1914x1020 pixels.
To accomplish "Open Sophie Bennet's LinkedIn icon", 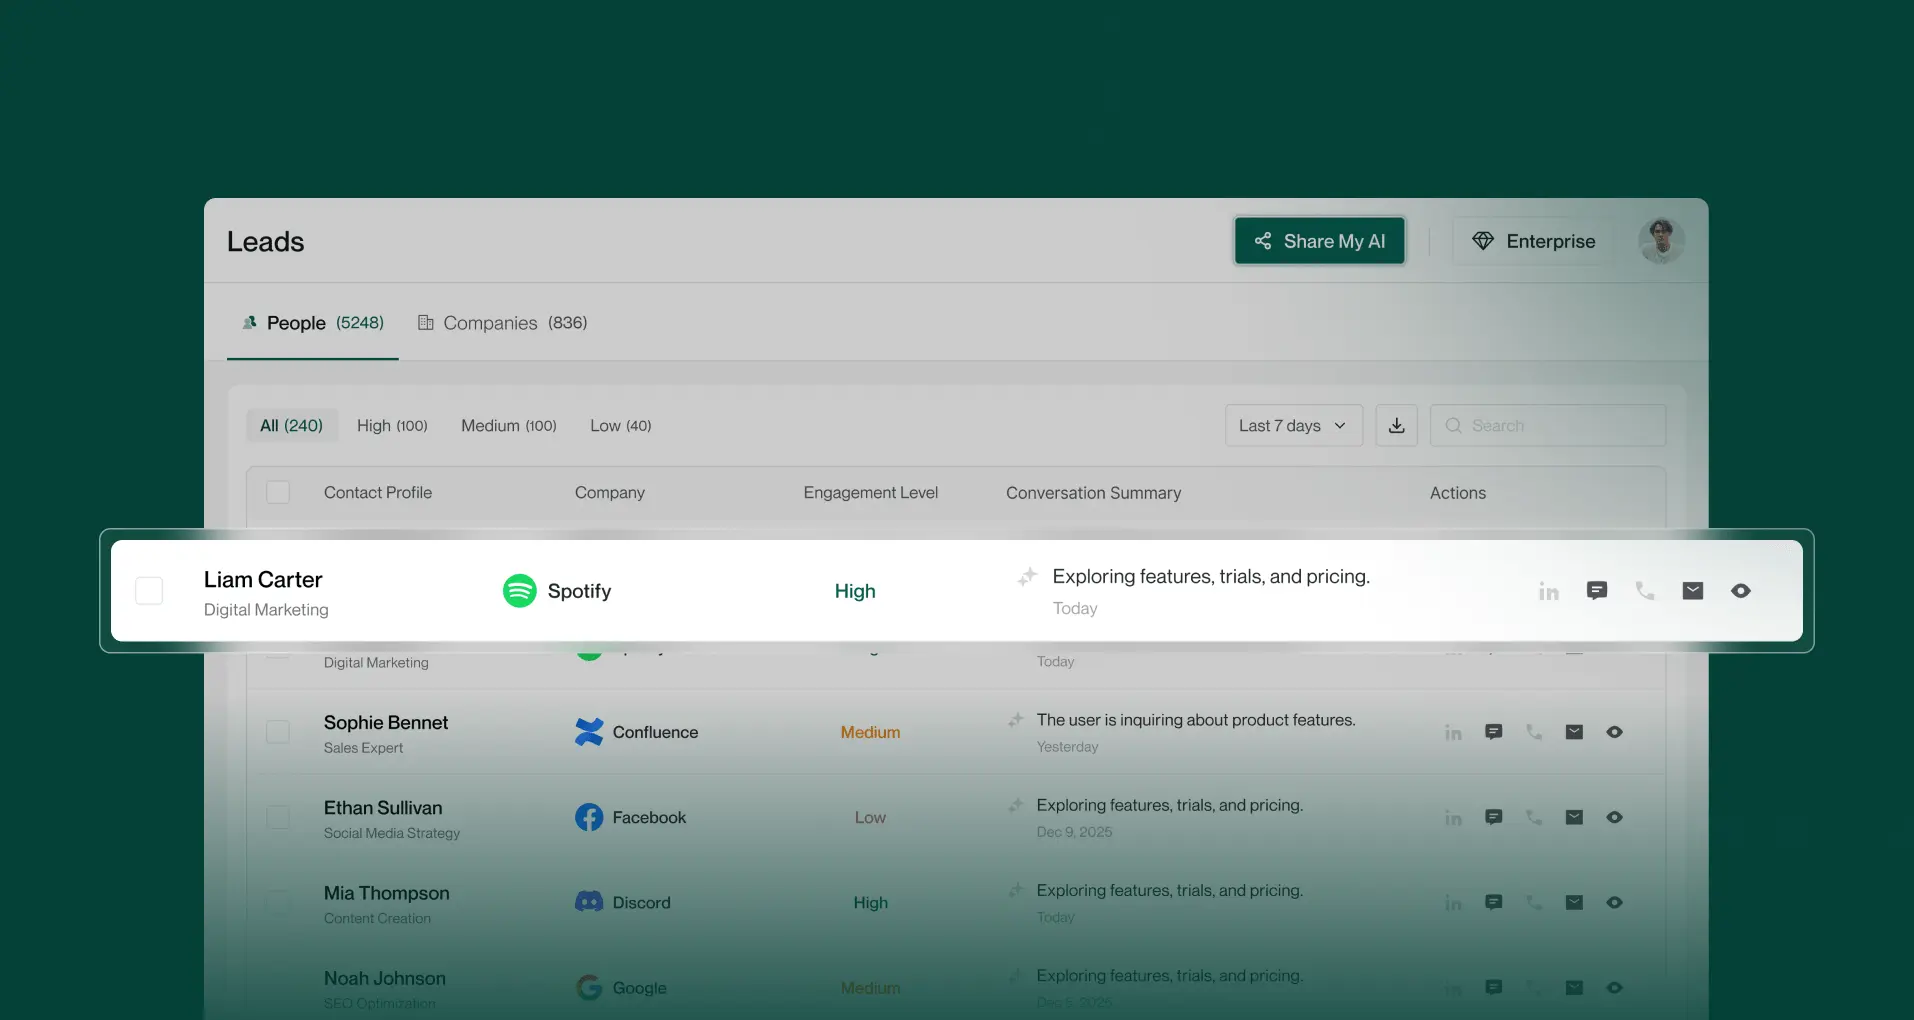I will coord(1454,732).
